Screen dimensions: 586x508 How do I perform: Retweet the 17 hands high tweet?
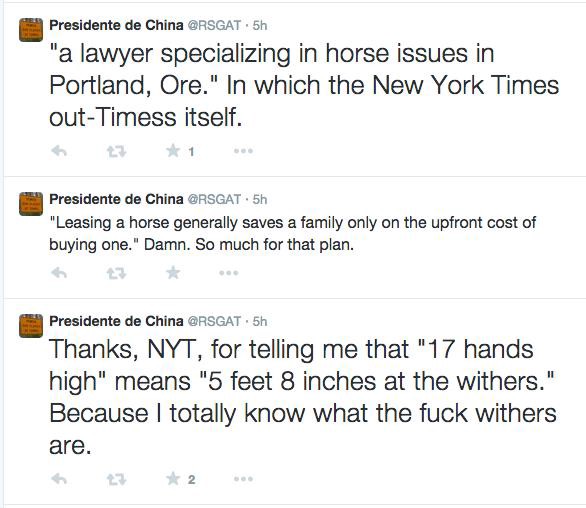116,479
